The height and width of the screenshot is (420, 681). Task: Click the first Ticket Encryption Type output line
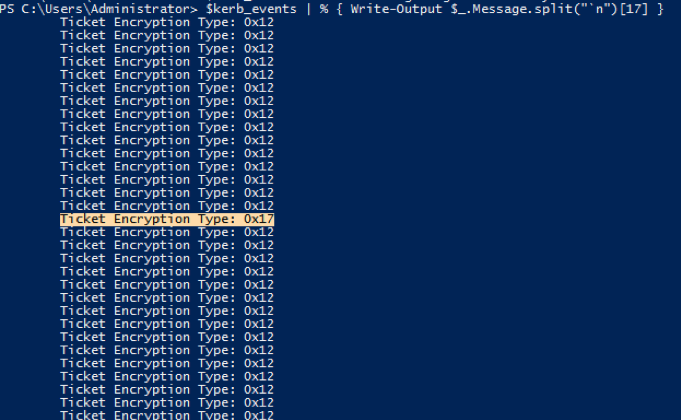pyautogui.click(x=167, y=22)
